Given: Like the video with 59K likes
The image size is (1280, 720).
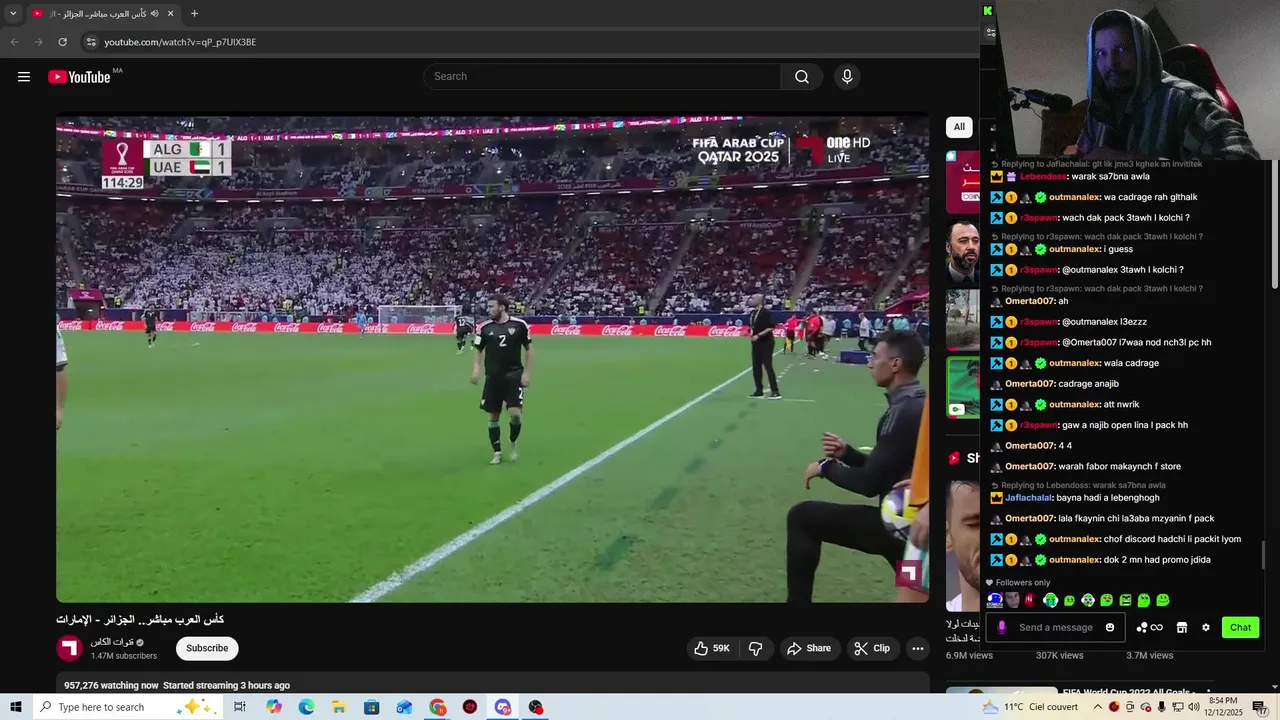Looking at the screenshot, I should coord(712,648).
